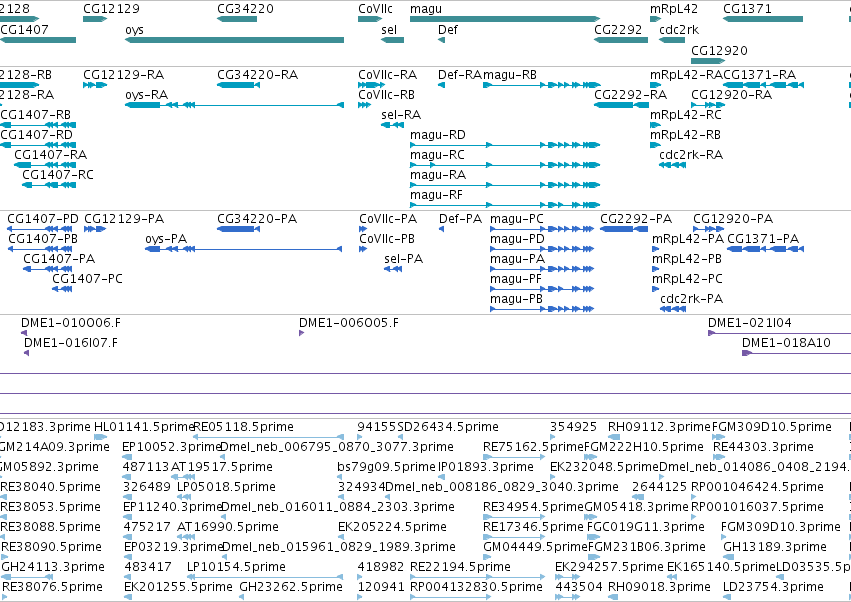Select the DME1-016I07.F clone label
Image resolution: width=851 pixels, height=602 pixels.
point(71,343)
